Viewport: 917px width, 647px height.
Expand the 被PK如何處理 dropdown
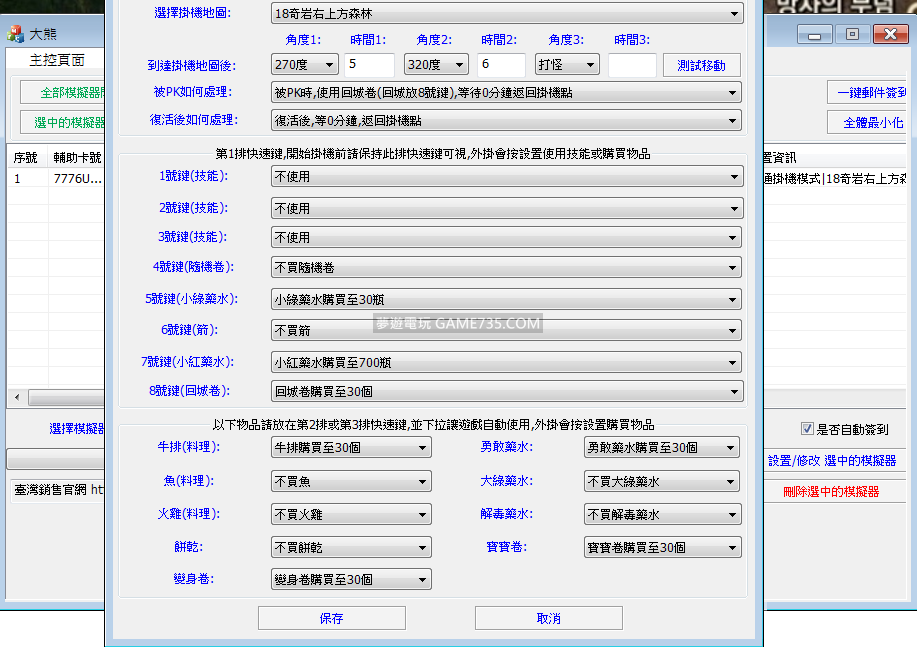(507, 93)
